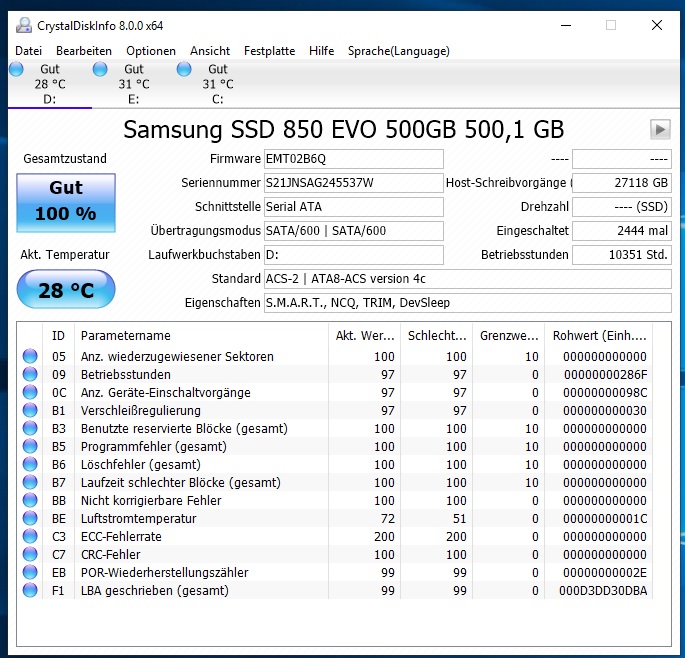The width and height of the screenshot is (685, 658).
Task: Click the Gesamtzustand label
Action: (65, 159)
